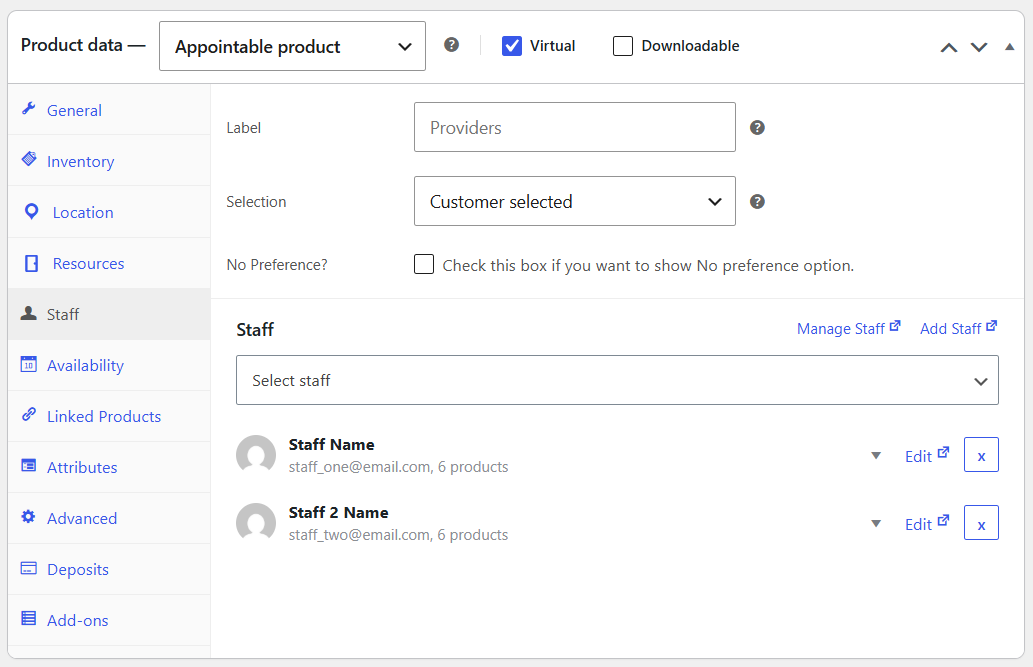Open the Availability tab
The height and width of the screenshot is (667, 1033).
(109, 365)
